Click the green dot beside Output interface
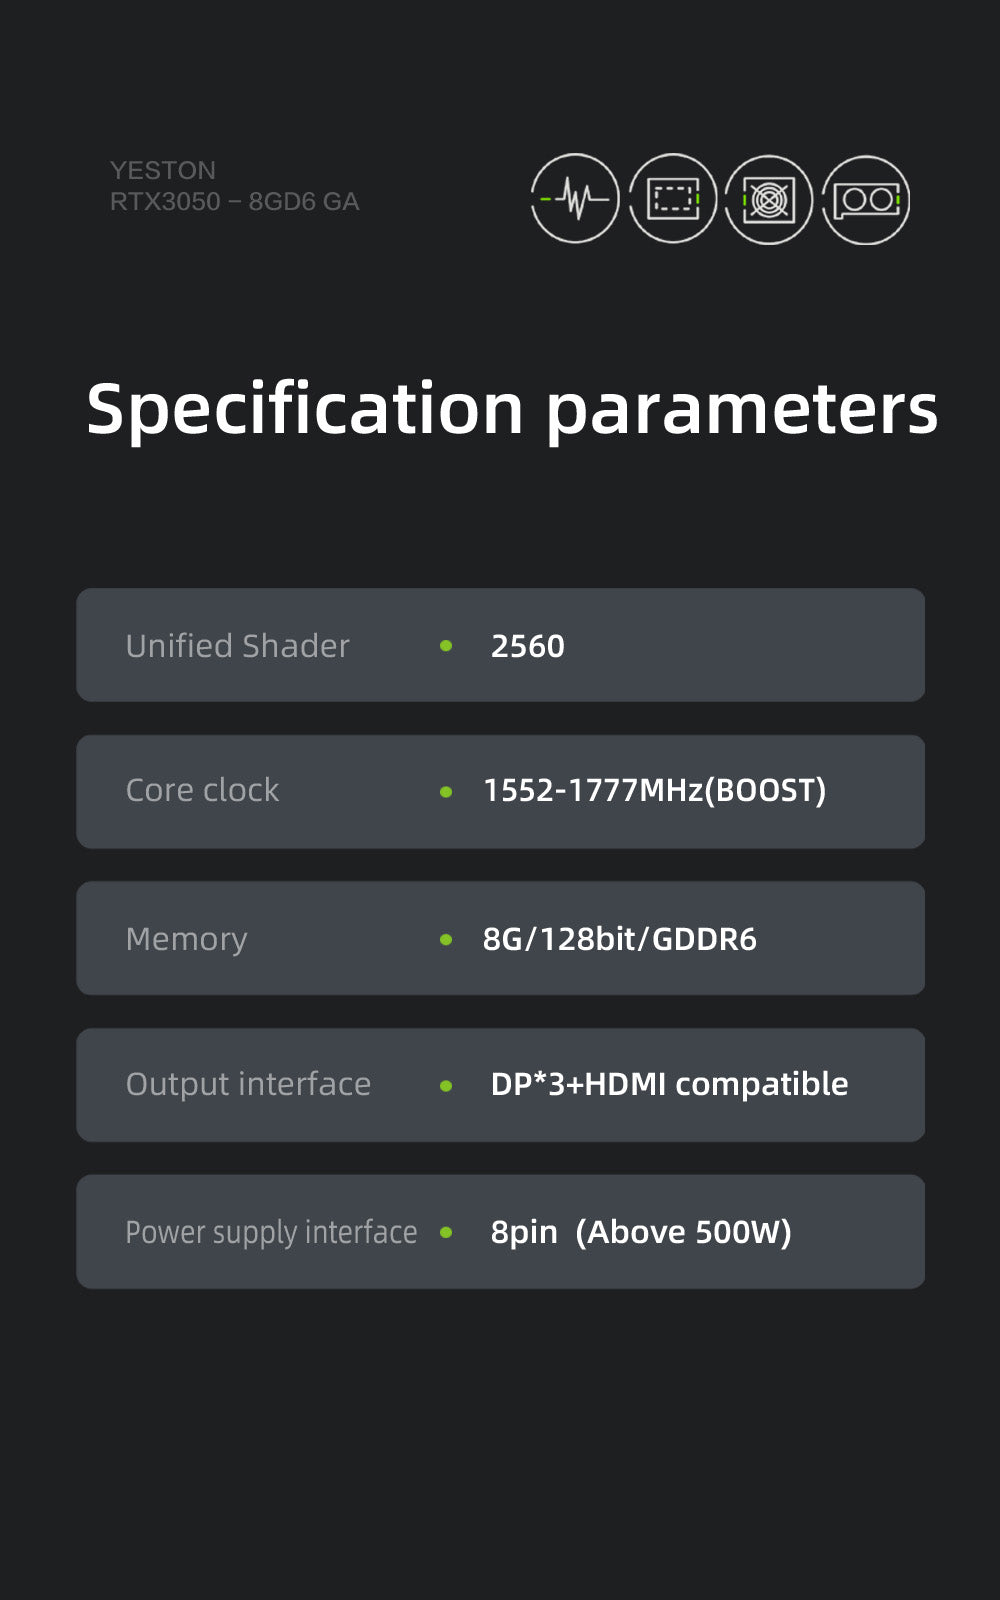 coord(446,1086)
